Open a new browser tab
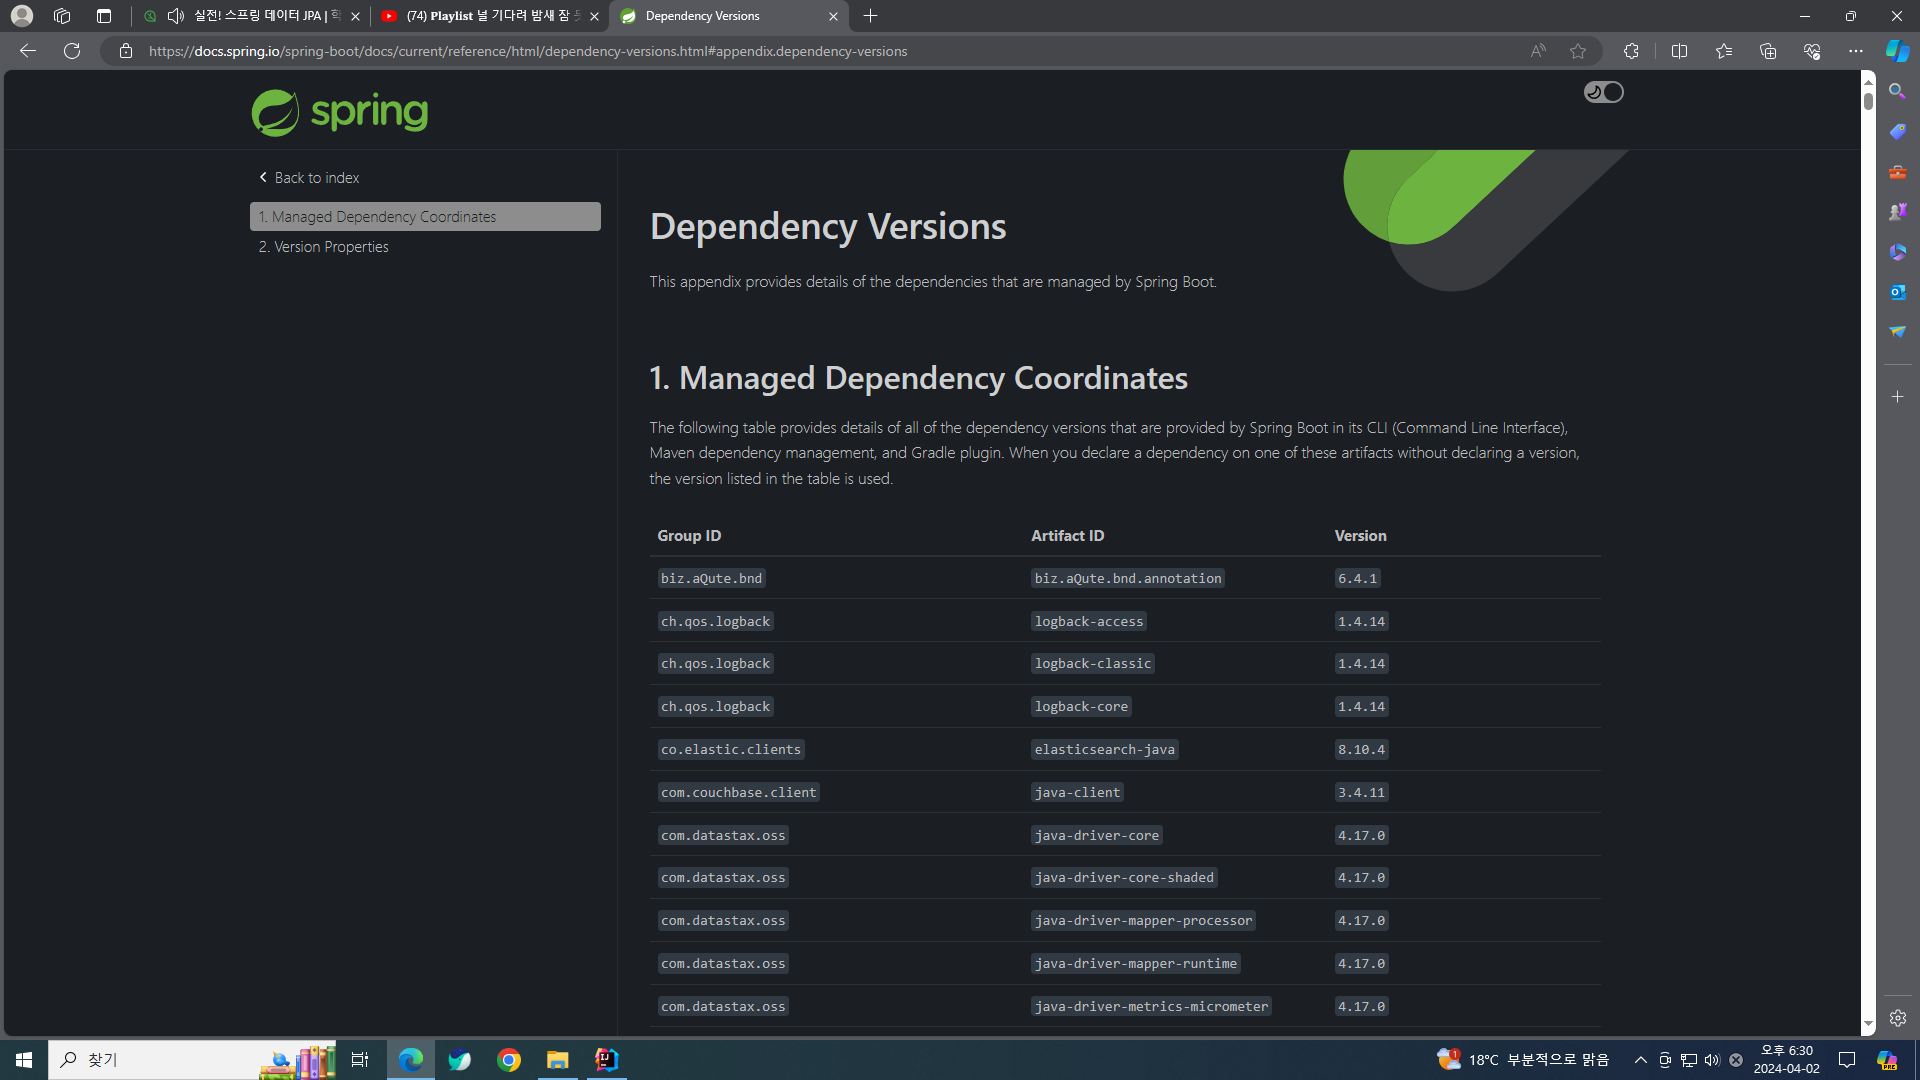Viewport: 1920px width, 1080px height. tap(870, 16)
